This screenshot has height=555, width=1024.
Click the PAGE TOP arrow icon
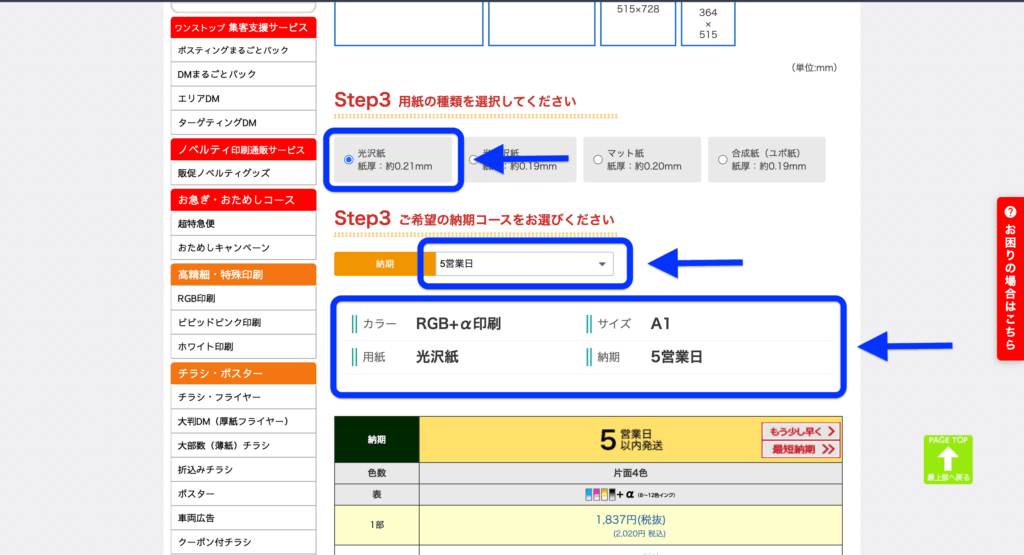pyautogui.click(x=948, y=460)
